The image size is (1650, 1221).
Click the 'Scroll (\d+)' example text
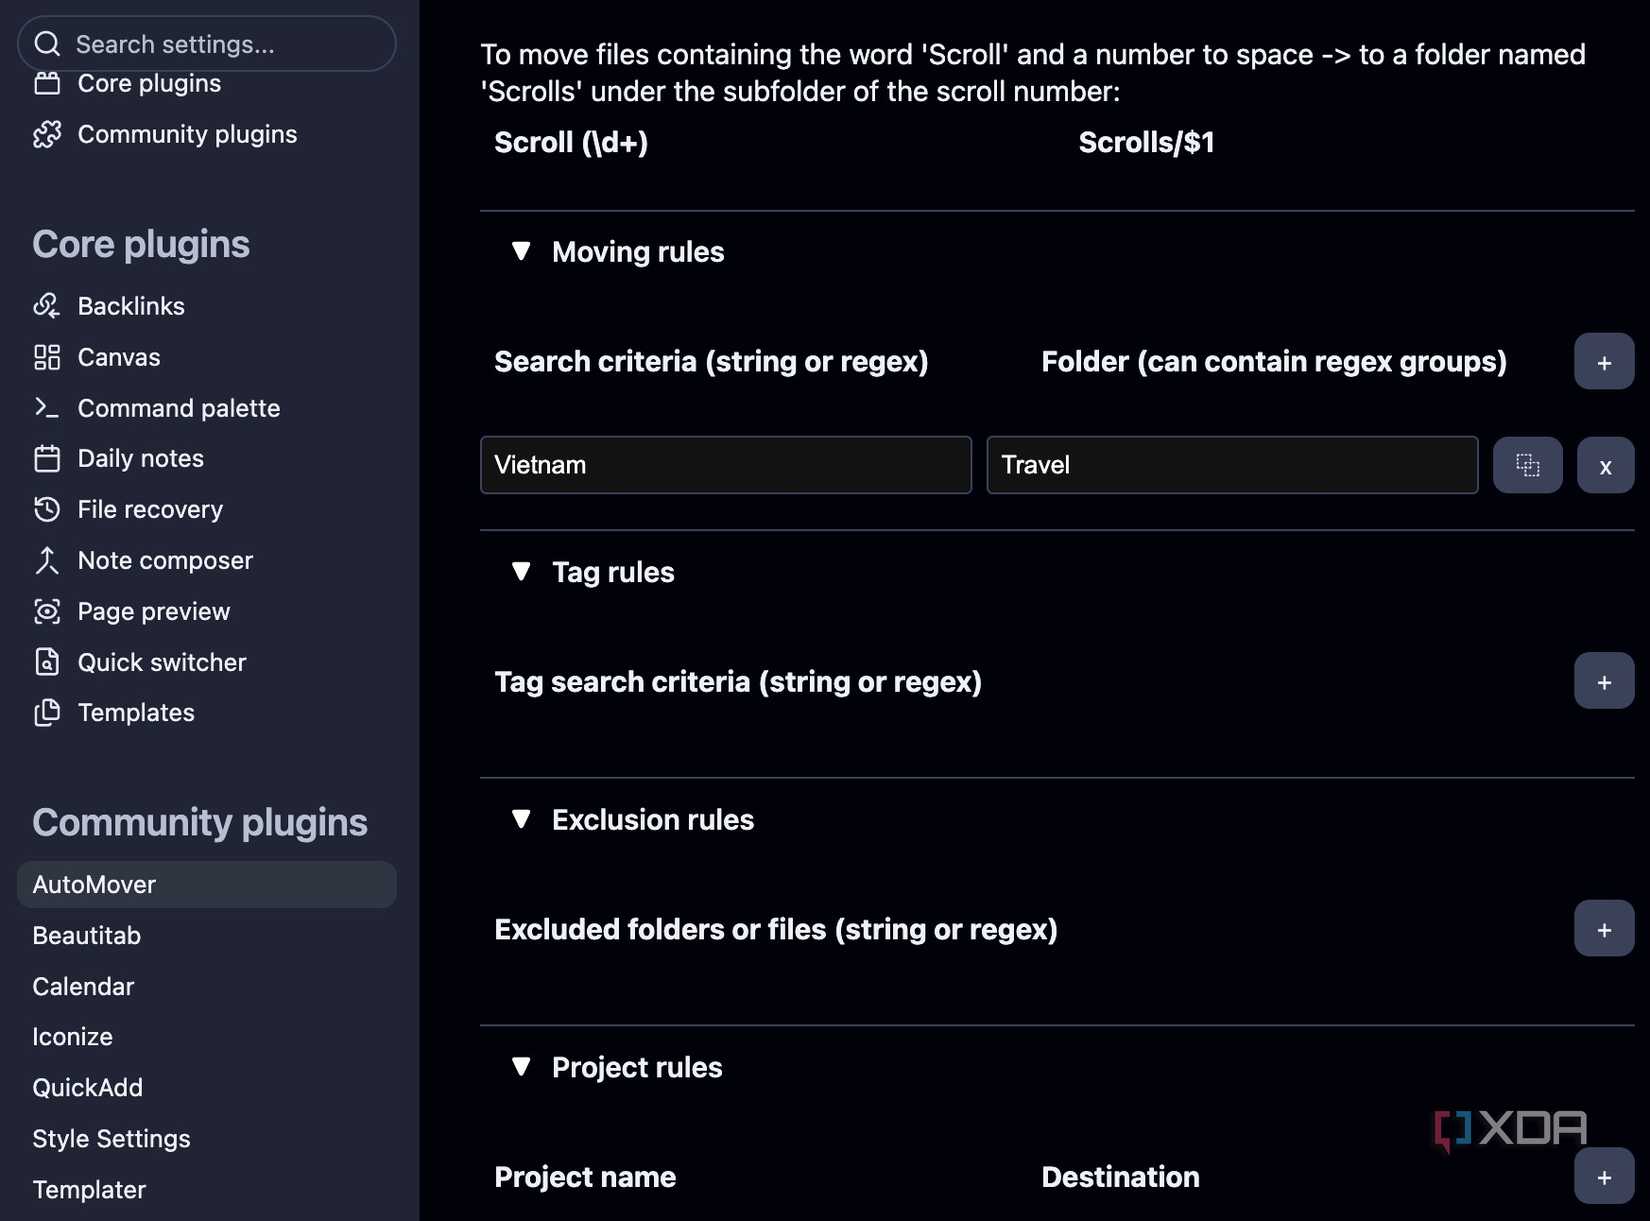571,142
